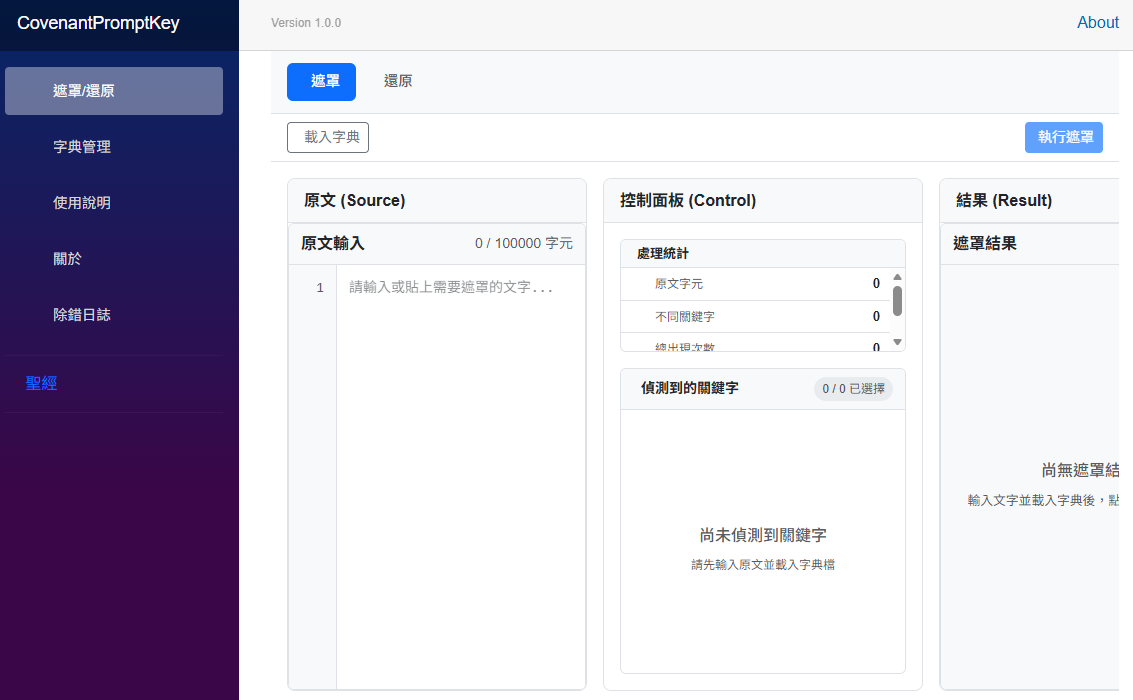Click the scroll up arrow in 處理統計
This screenshot has width=1133, height=700.
click(897, 277)
